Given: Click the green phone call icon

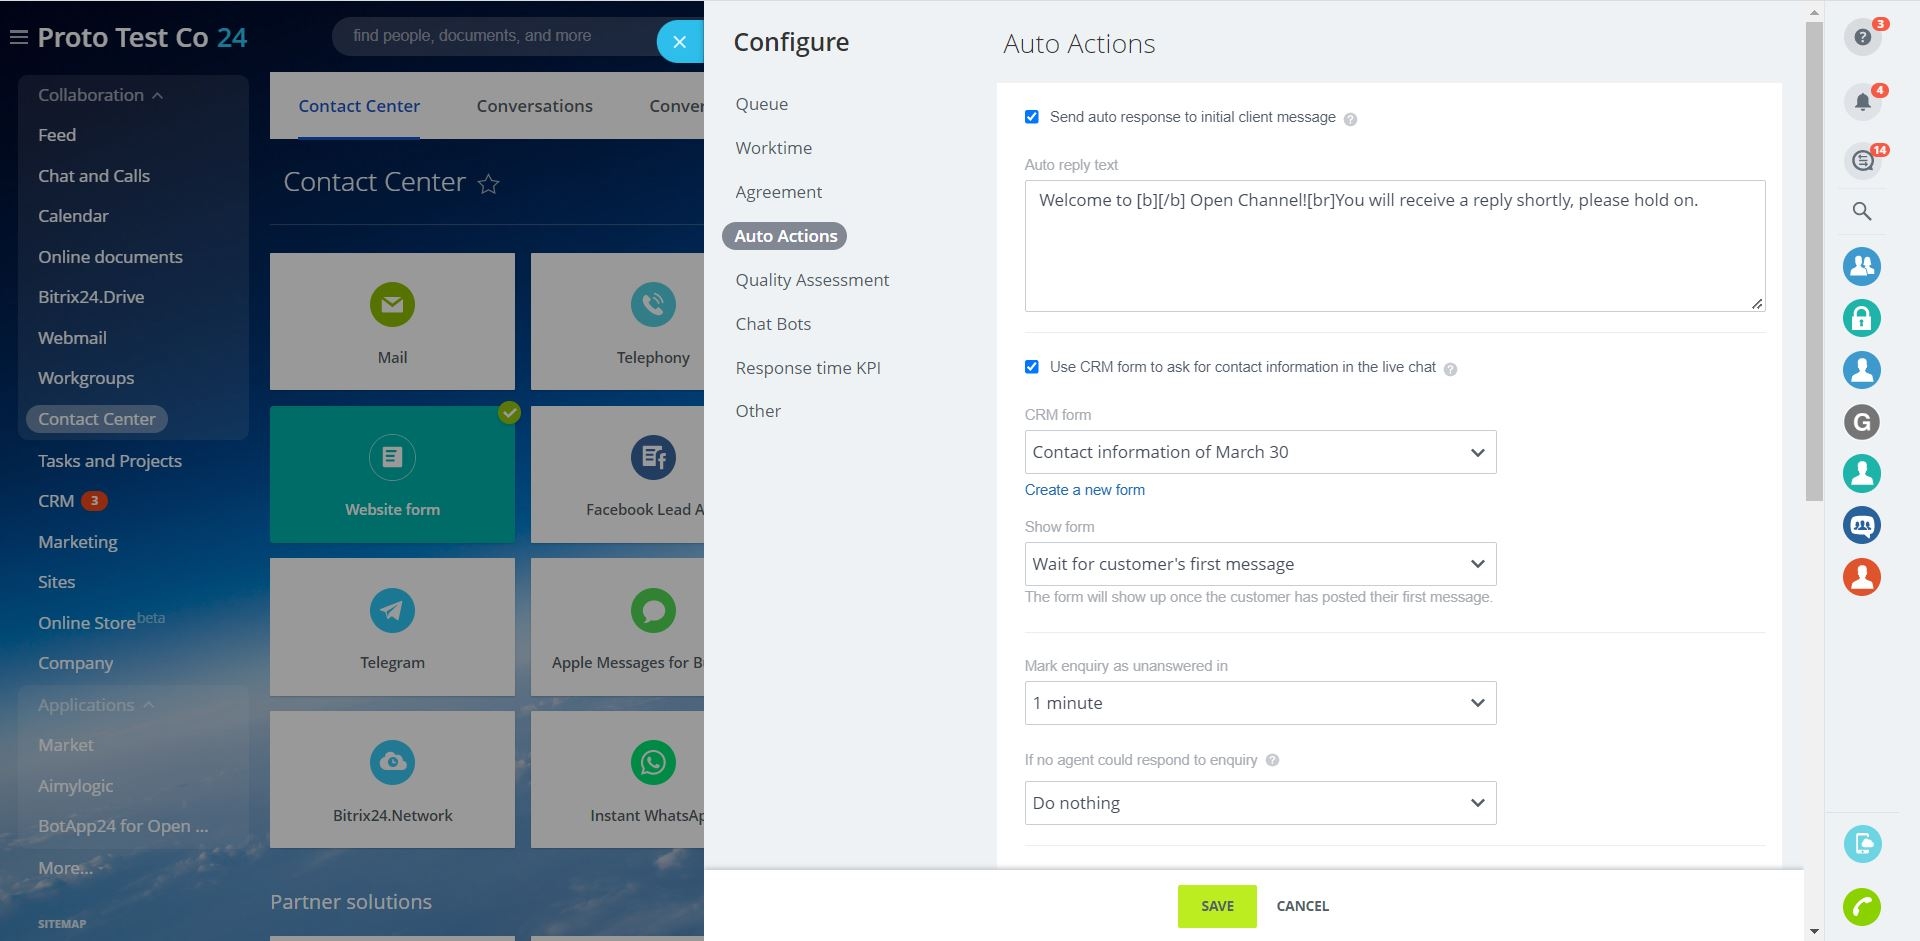Looking at the screenshot, I should click(x=1861, y=907).
